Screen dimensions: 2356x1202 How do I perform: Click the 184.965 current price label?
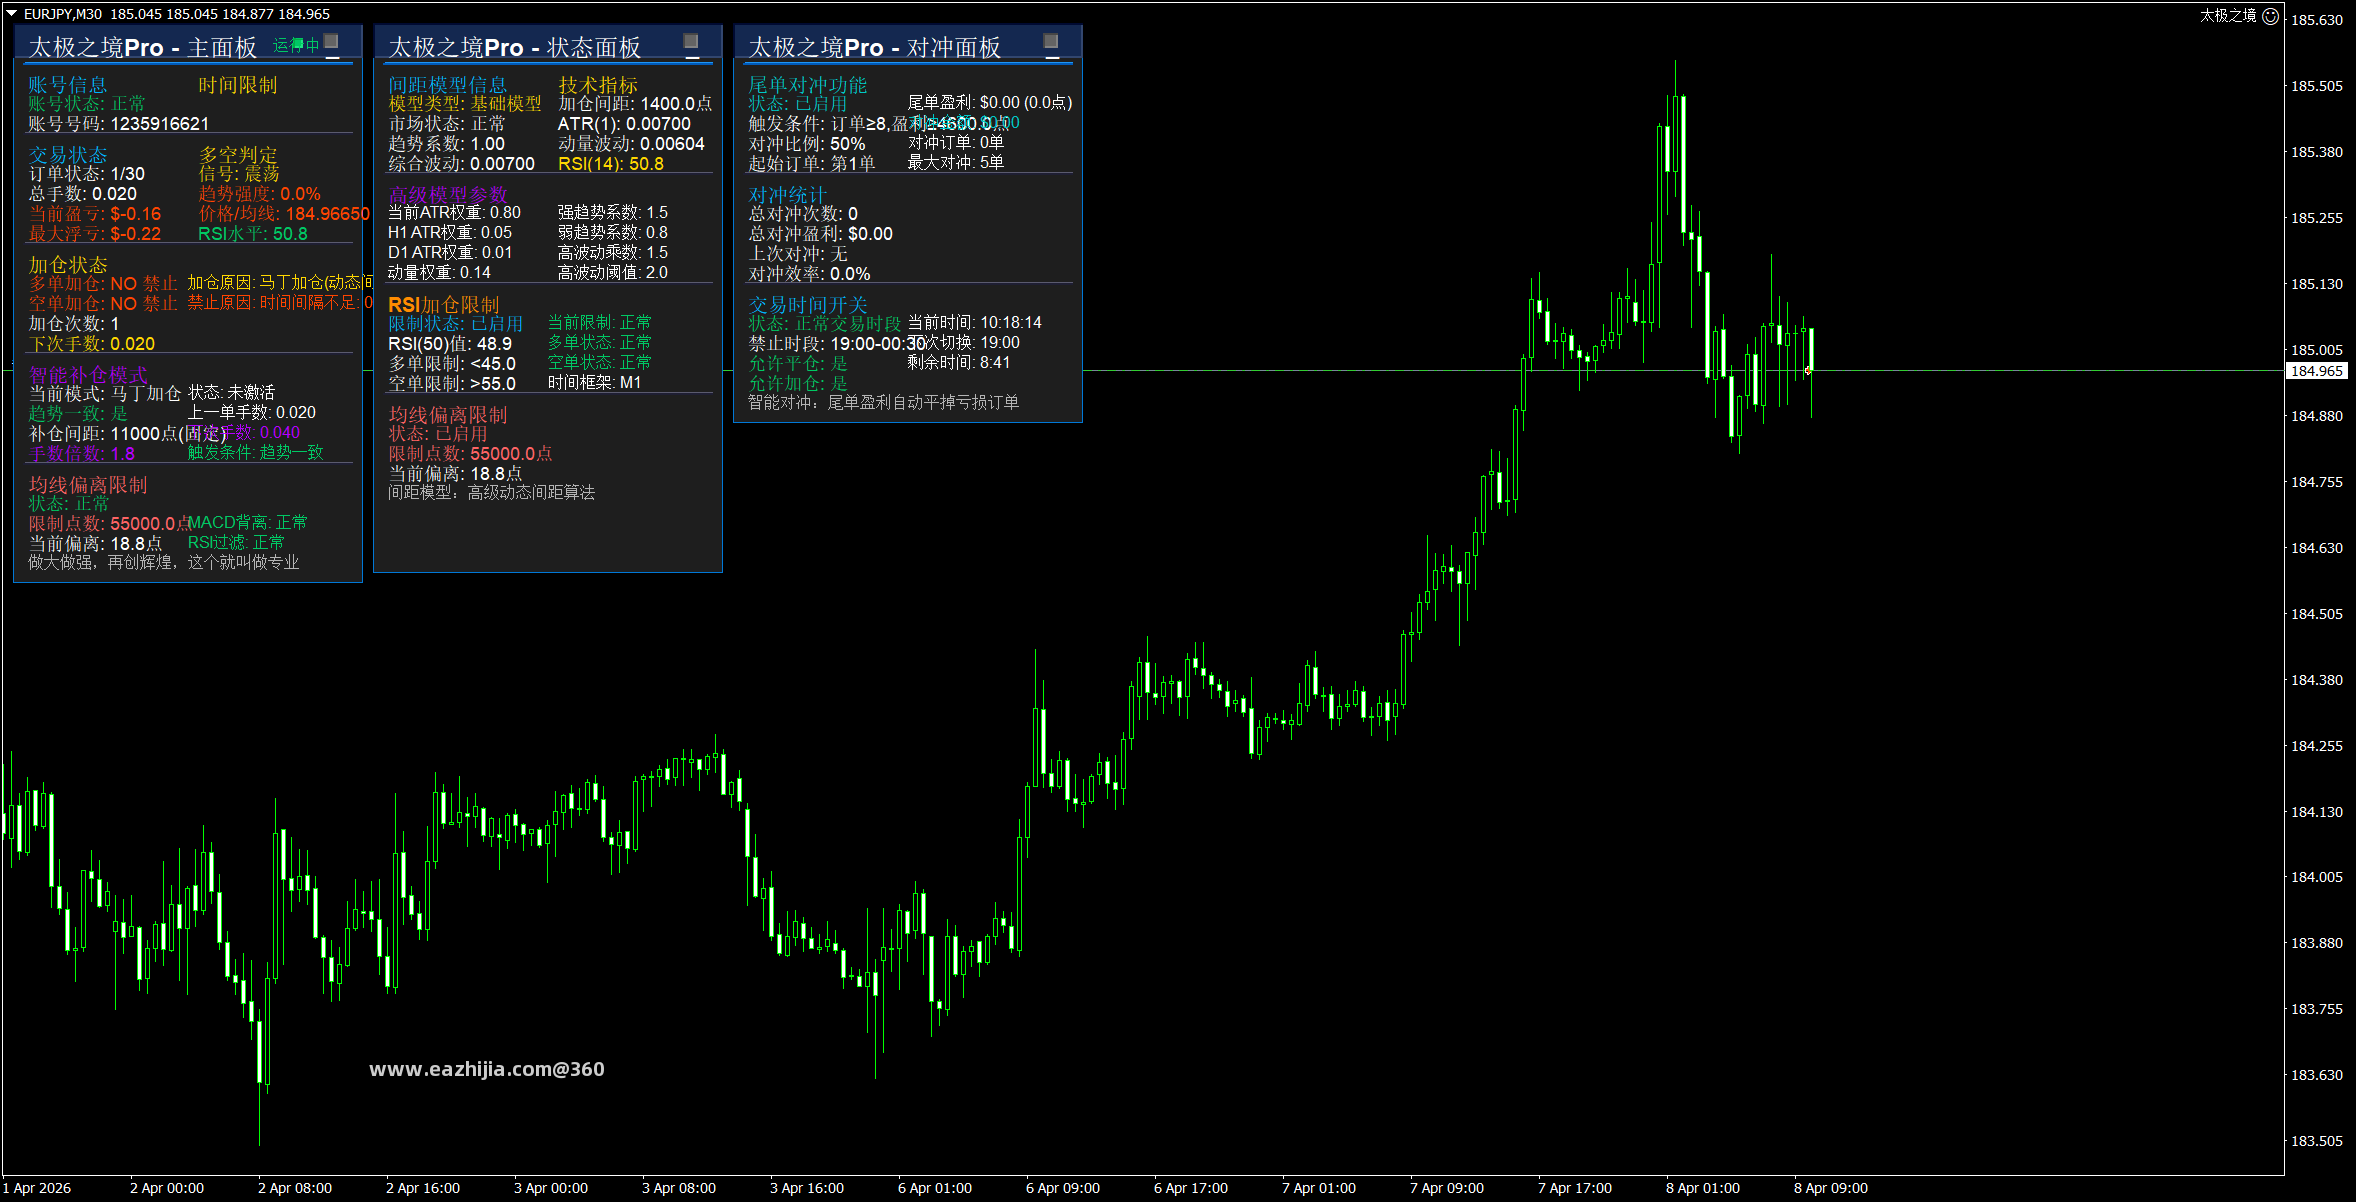click(x=2316, y=371)
